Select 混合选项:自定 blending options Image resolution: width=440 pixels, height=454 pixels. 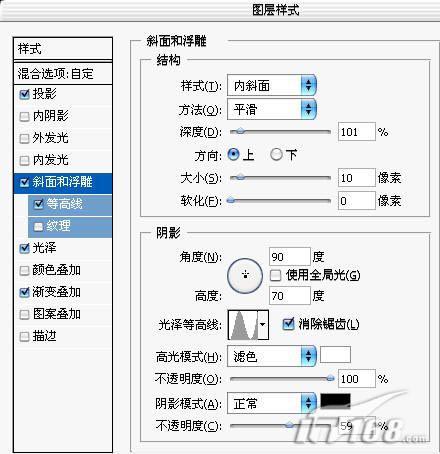pos(63,74)
